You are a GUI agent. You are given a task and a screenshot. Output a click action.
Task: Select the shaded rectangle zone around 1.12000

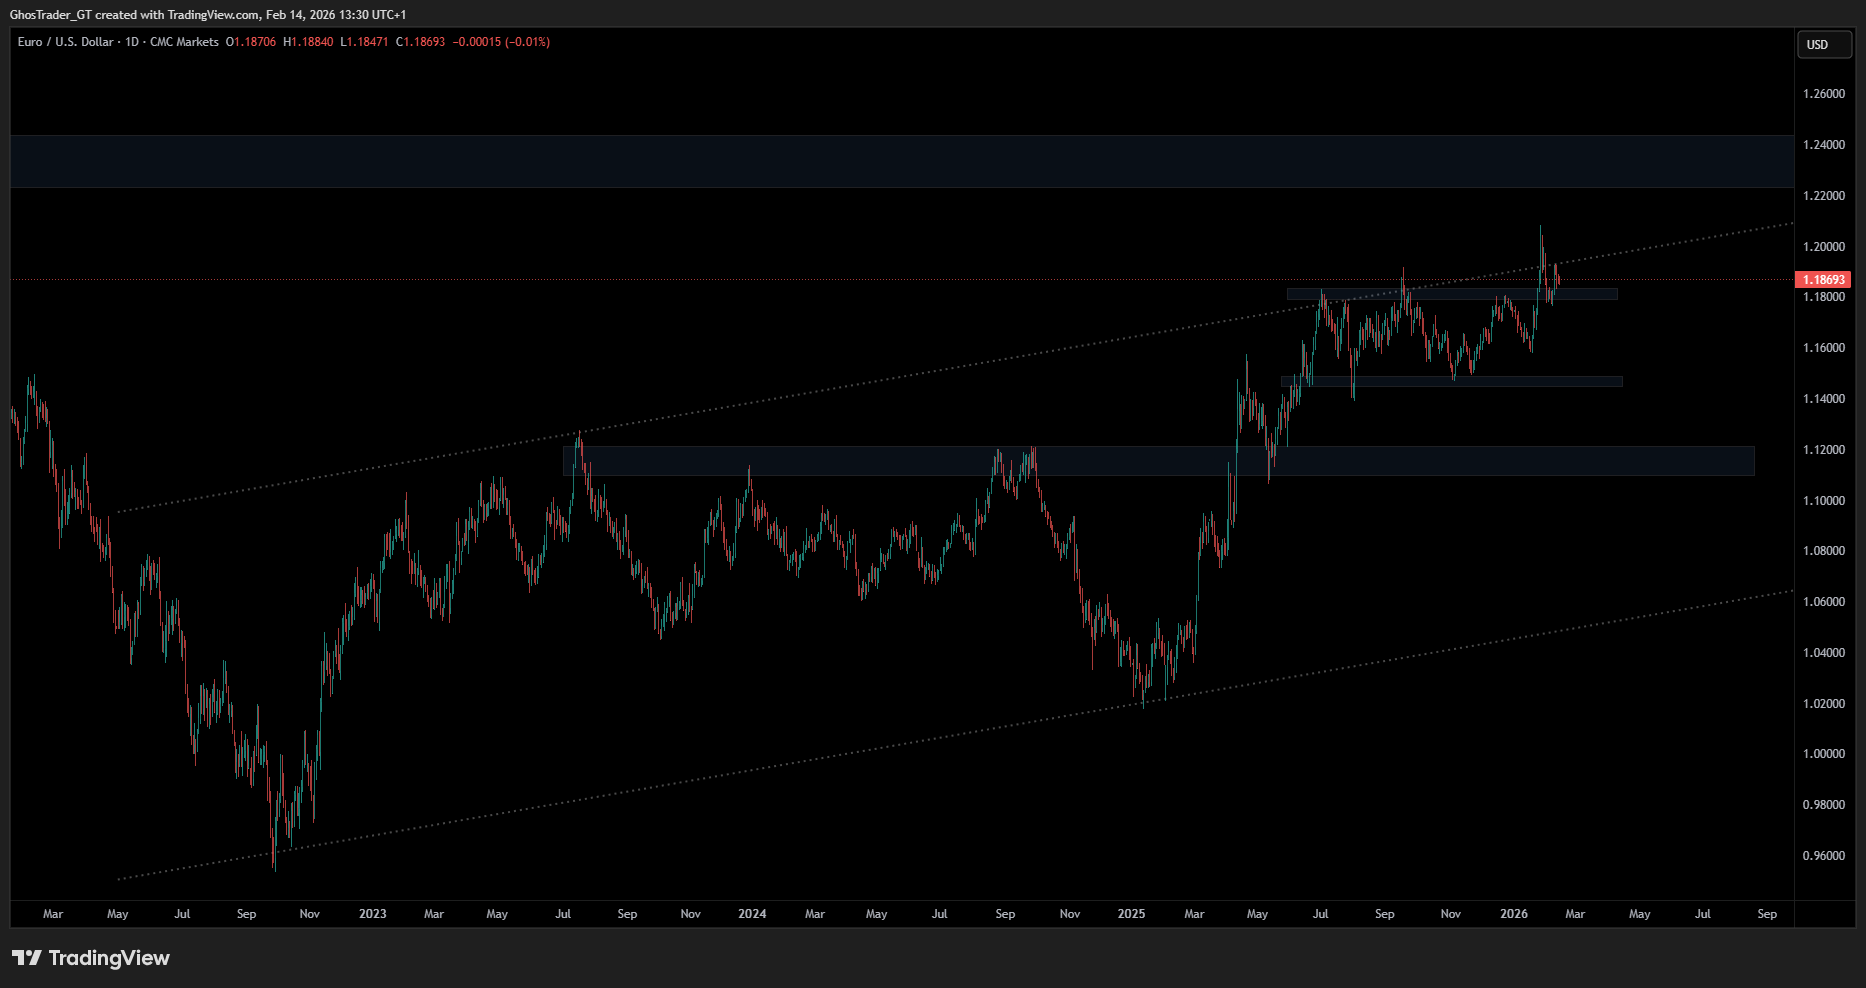[1159, 461]
